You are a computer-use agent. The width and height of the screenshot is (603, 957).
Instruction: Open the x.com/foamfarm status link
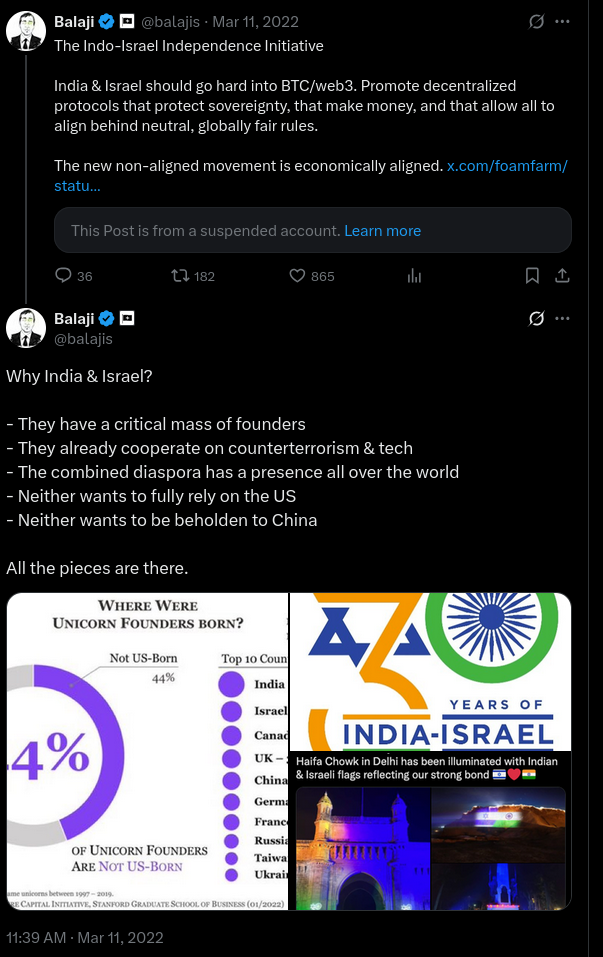(506, 166)
